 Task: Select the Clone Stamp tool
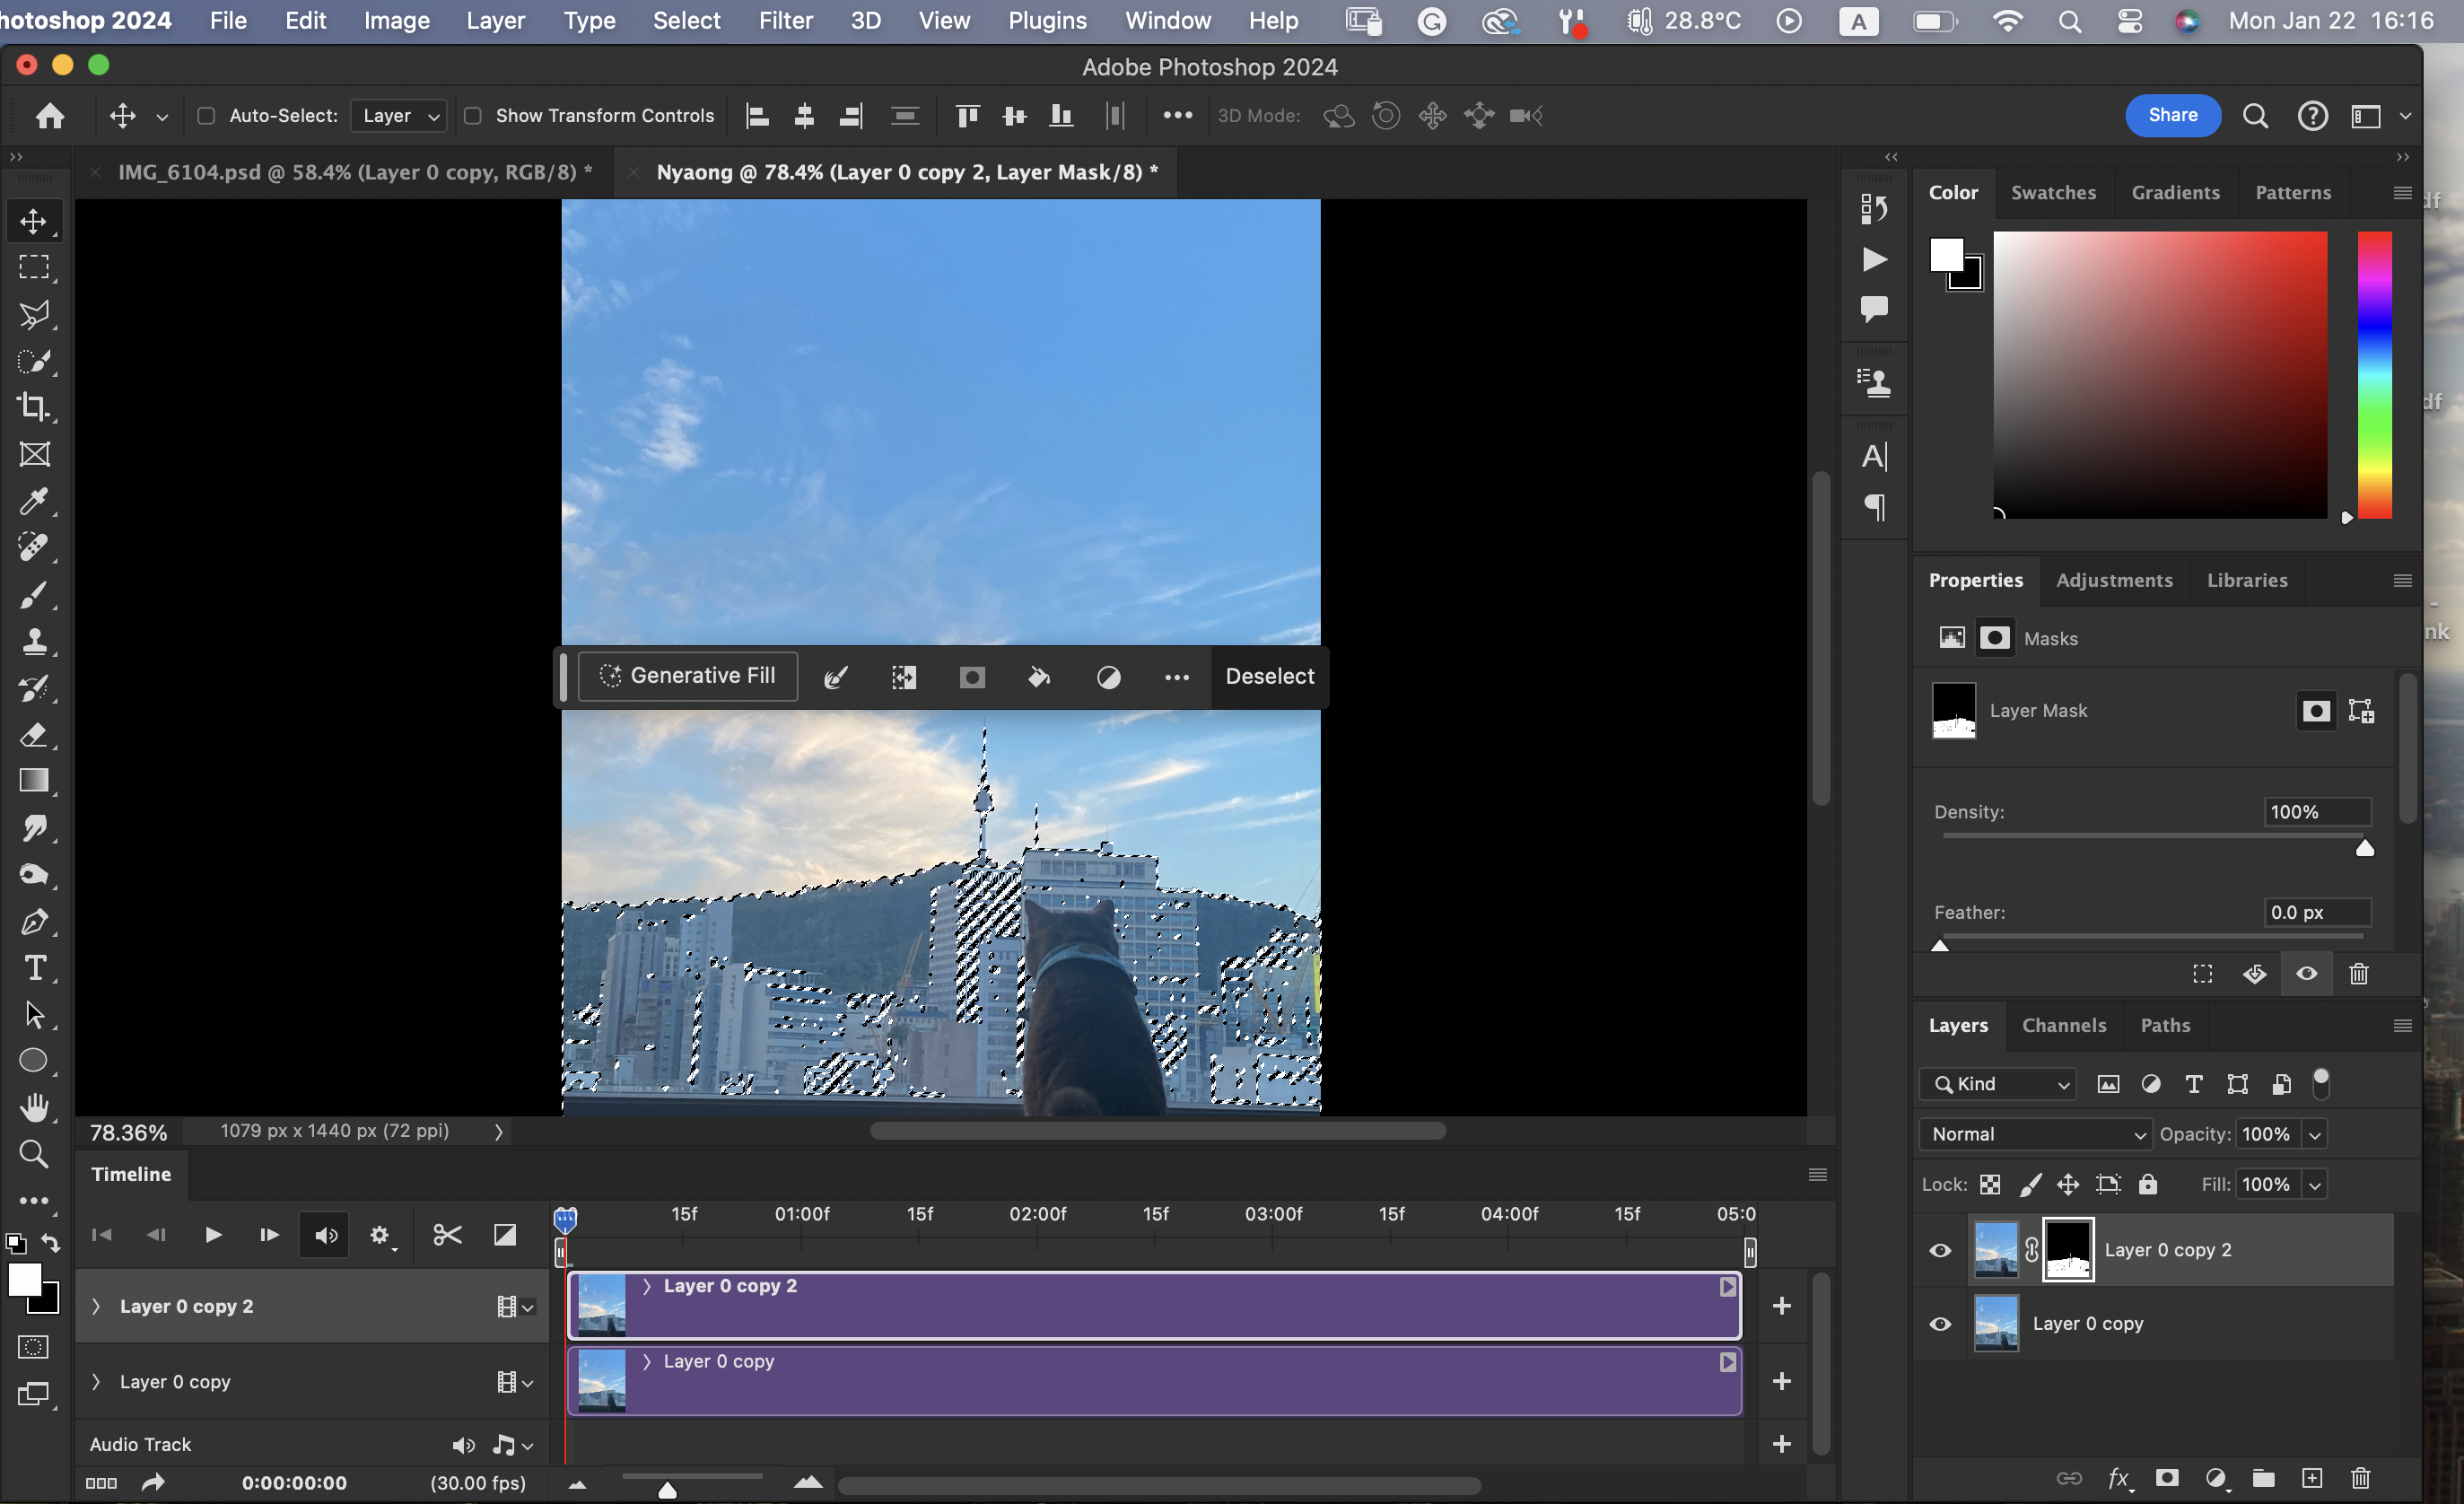pos(34,641)
